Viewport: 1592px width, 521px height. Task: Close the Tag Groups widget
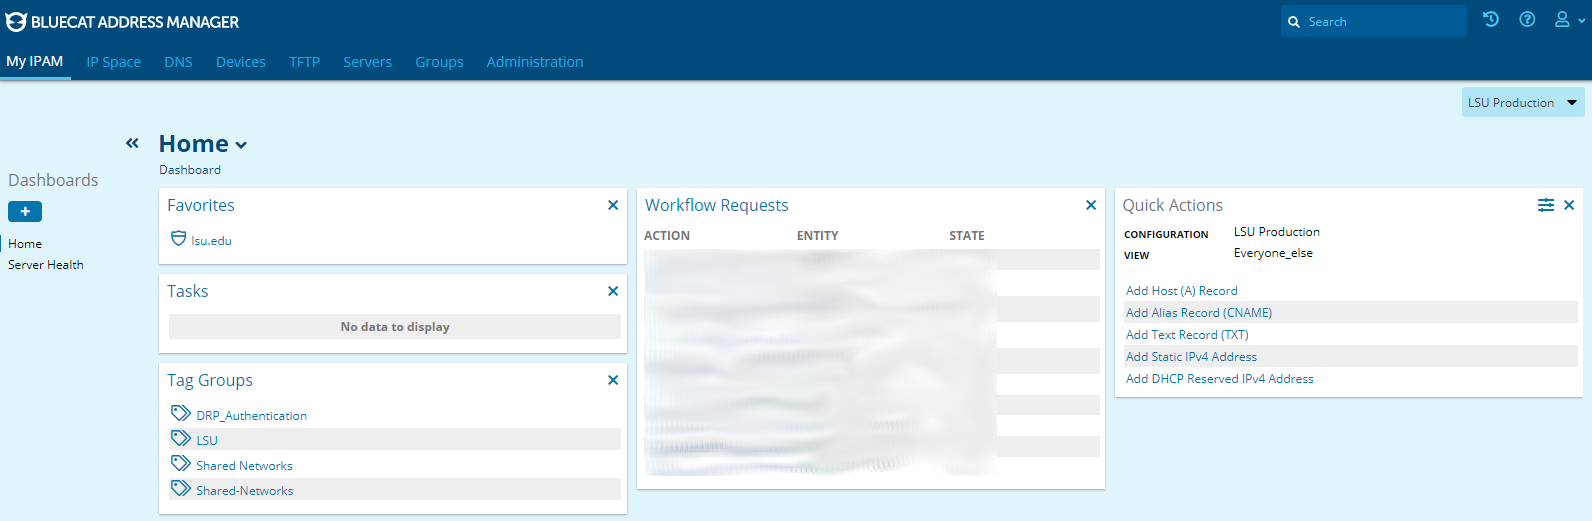coord(613,380)
